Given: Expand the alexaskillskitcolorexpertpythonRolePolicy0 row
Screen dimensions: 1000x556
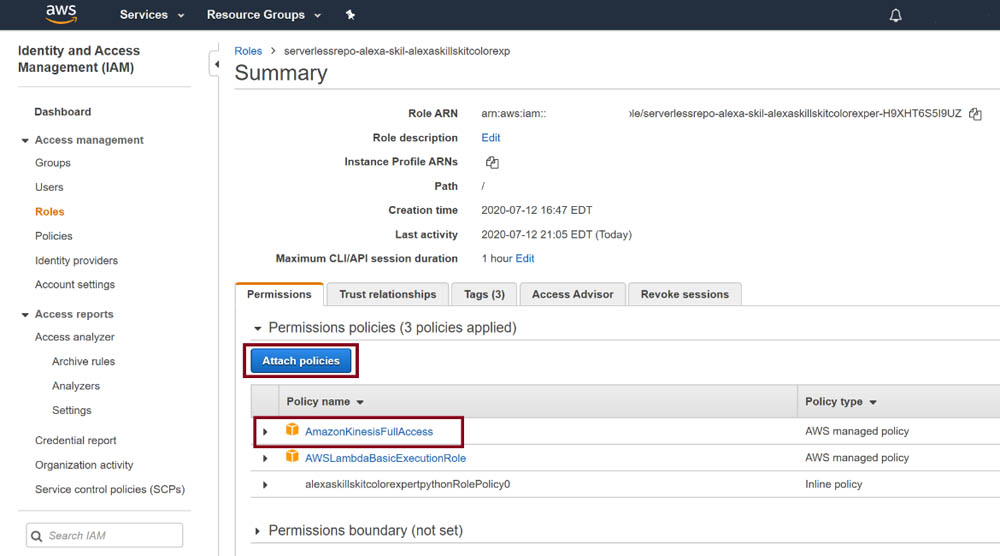Looking at the screenshot, I should coord(265,485).
